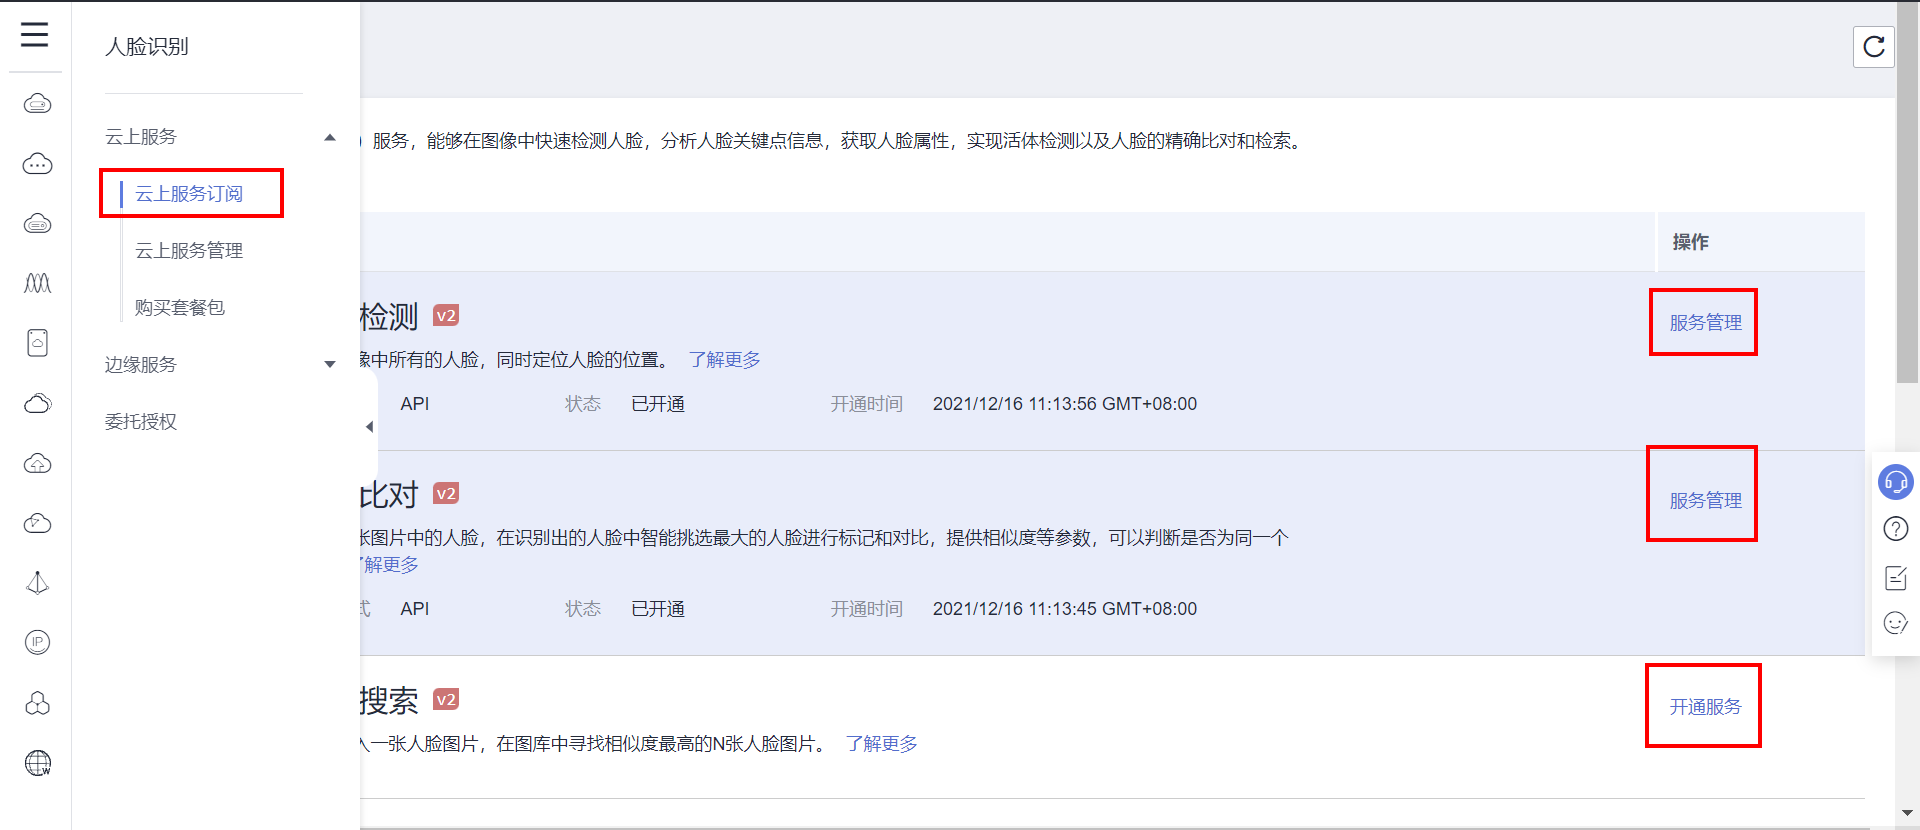The image size is (1920, 830).
Task: Open 购买套餐包 in the sidebar
Action: click(x=180, y=308)
